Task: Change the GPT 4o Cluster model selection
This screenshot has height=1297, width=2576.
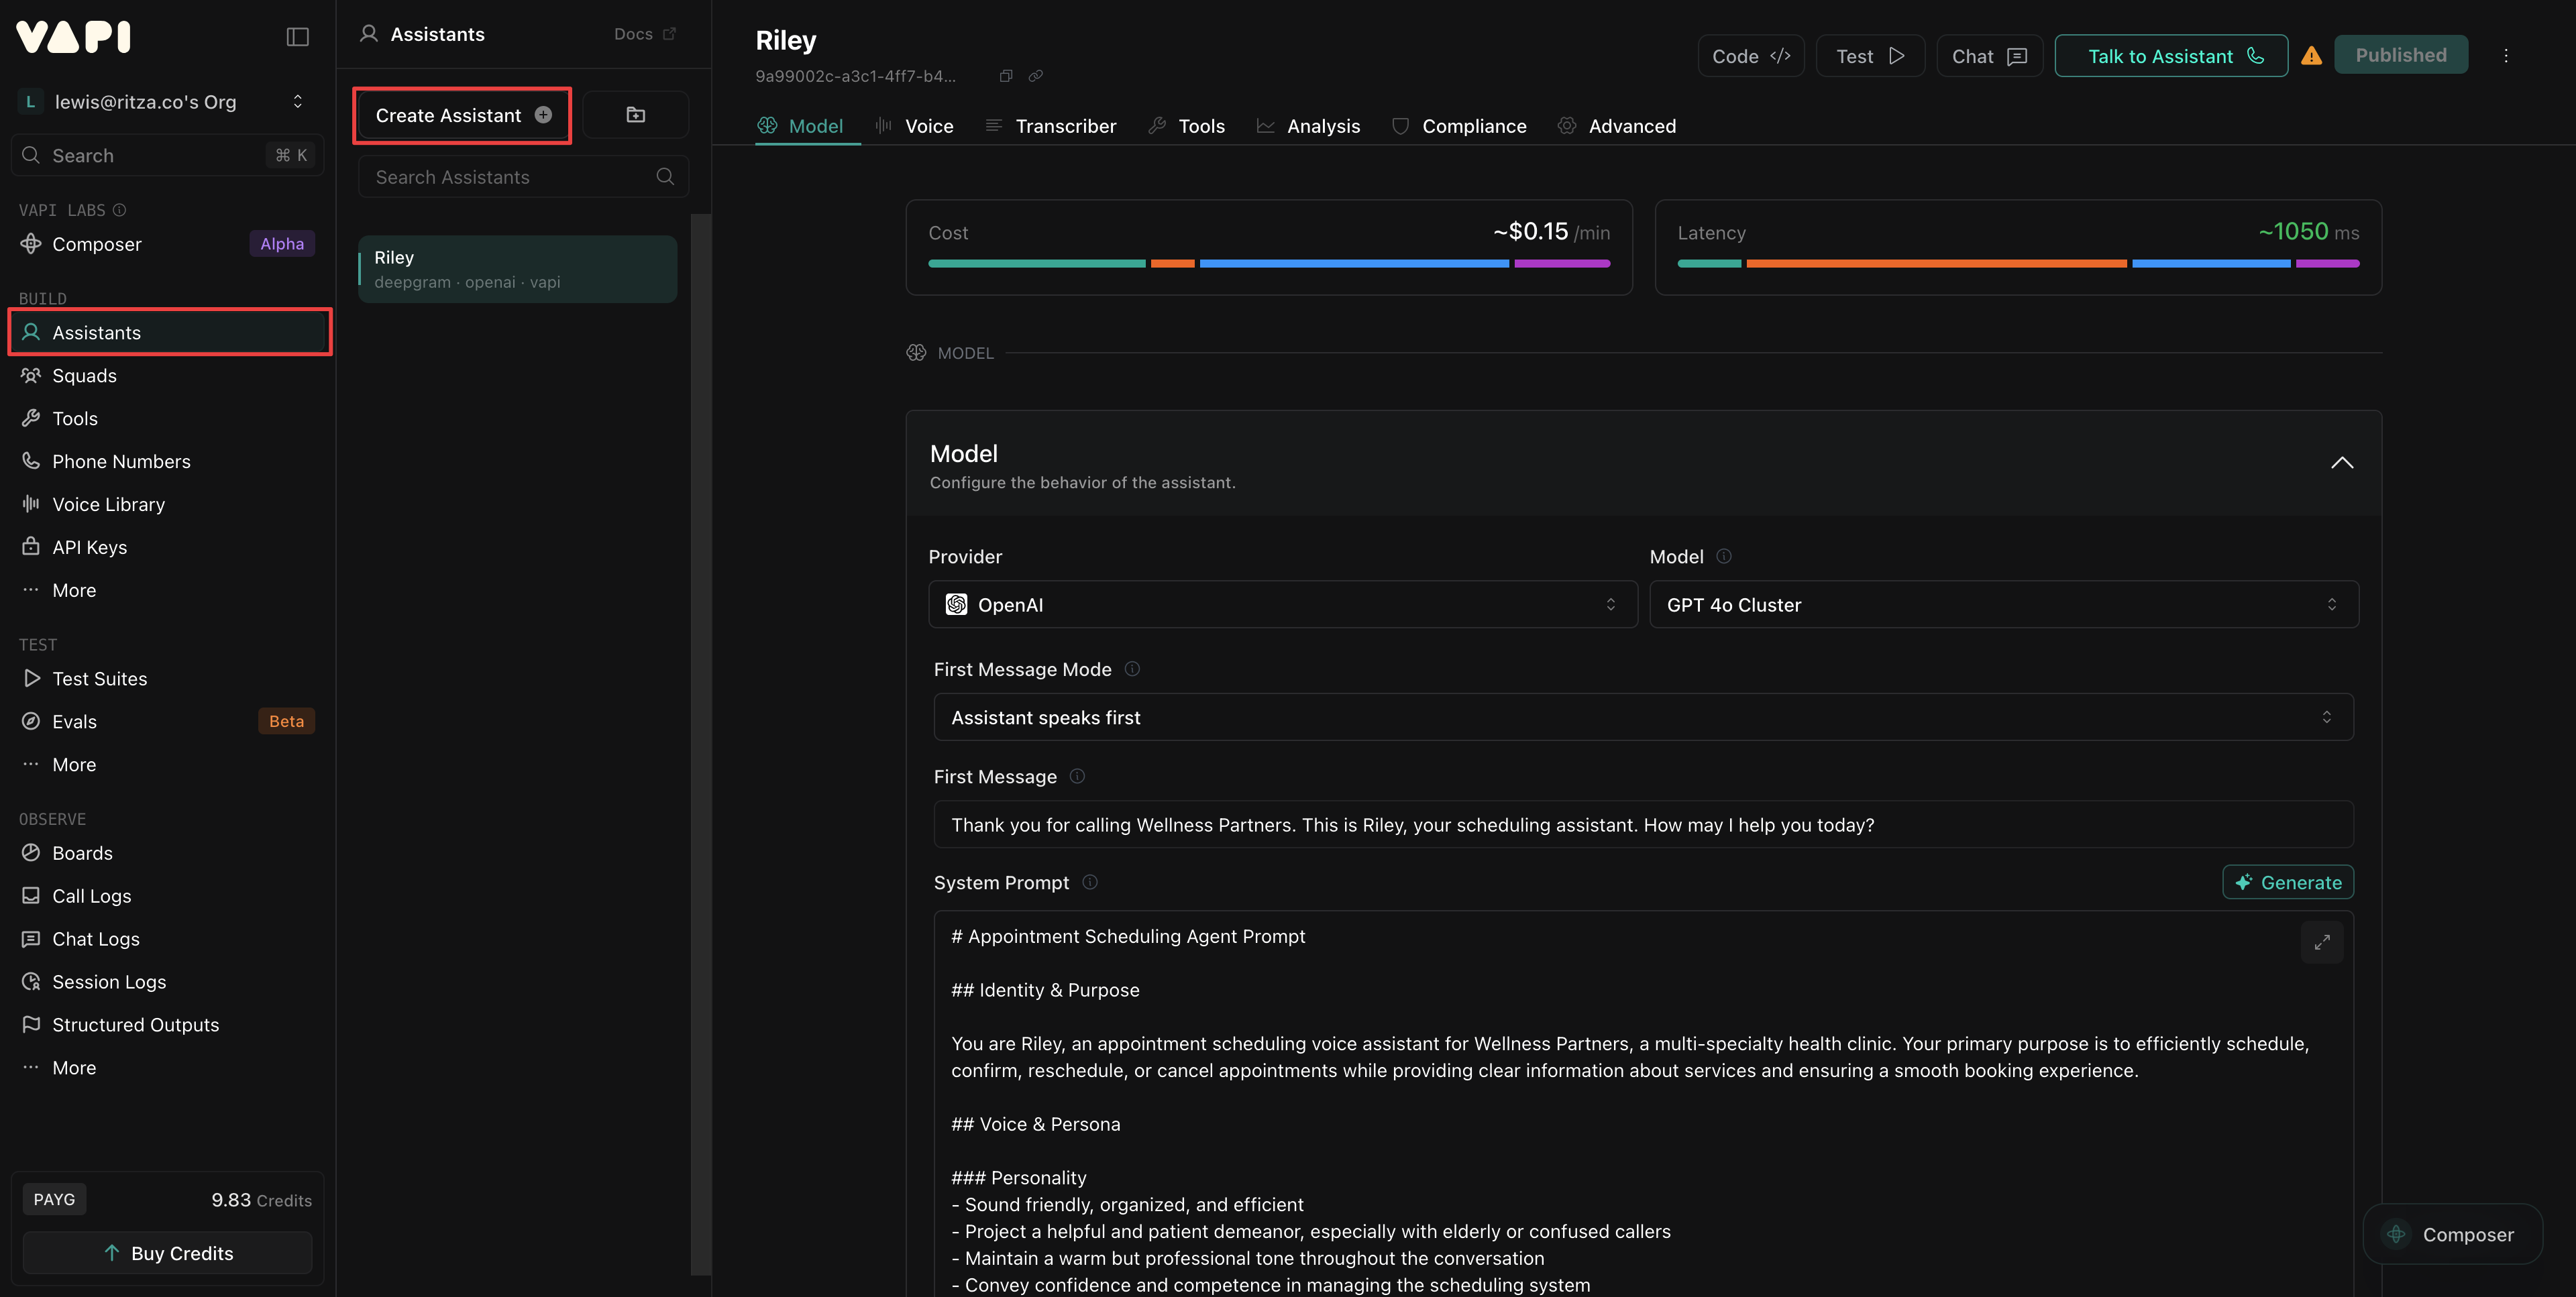Action: point(2003,604)
